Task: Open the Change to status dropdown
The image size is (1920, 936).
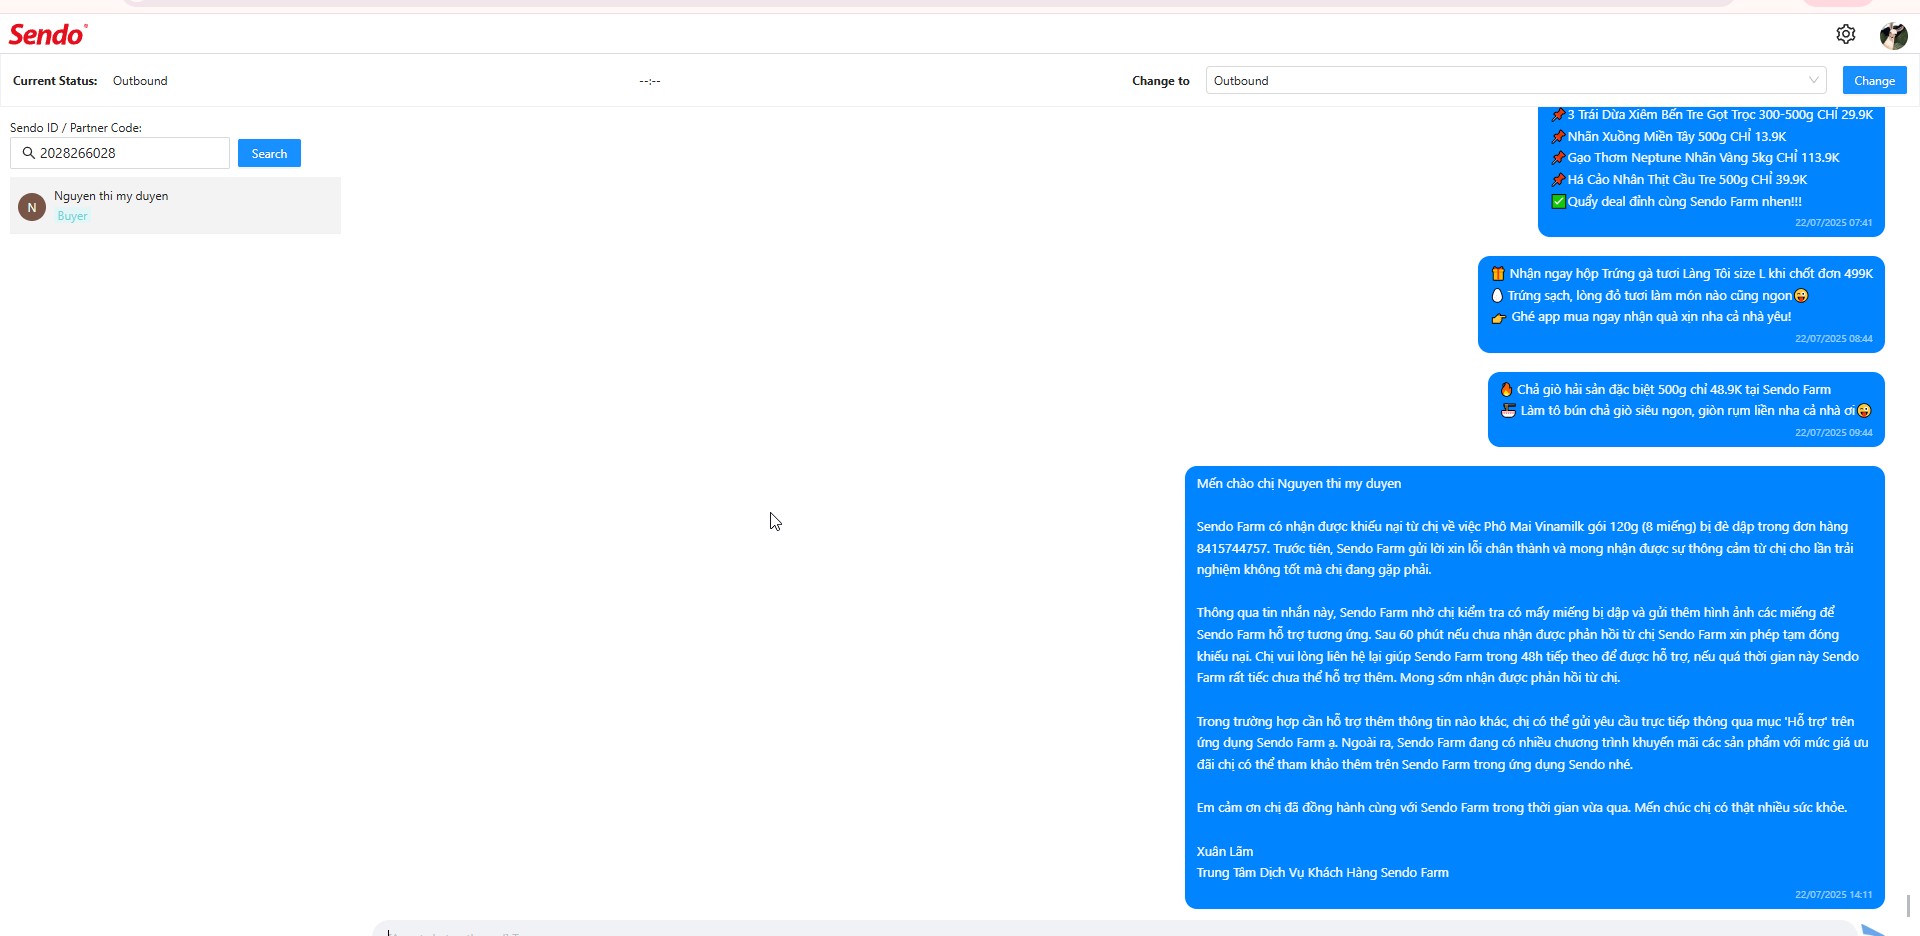Action: coord(1516,80)
